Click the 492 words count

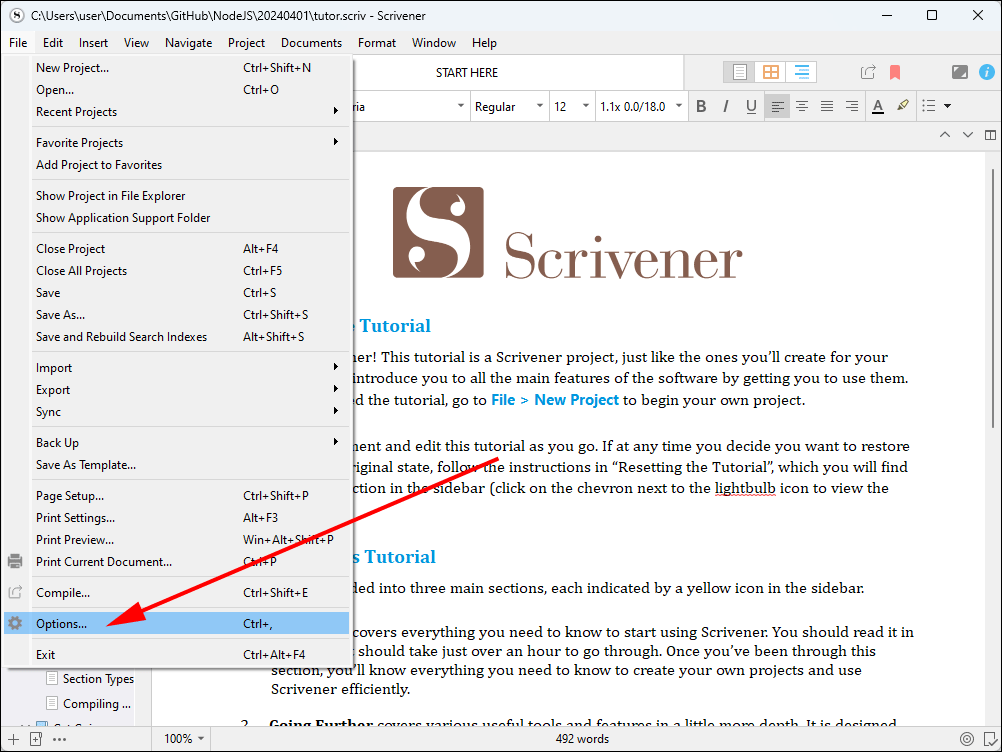[582, 739]
